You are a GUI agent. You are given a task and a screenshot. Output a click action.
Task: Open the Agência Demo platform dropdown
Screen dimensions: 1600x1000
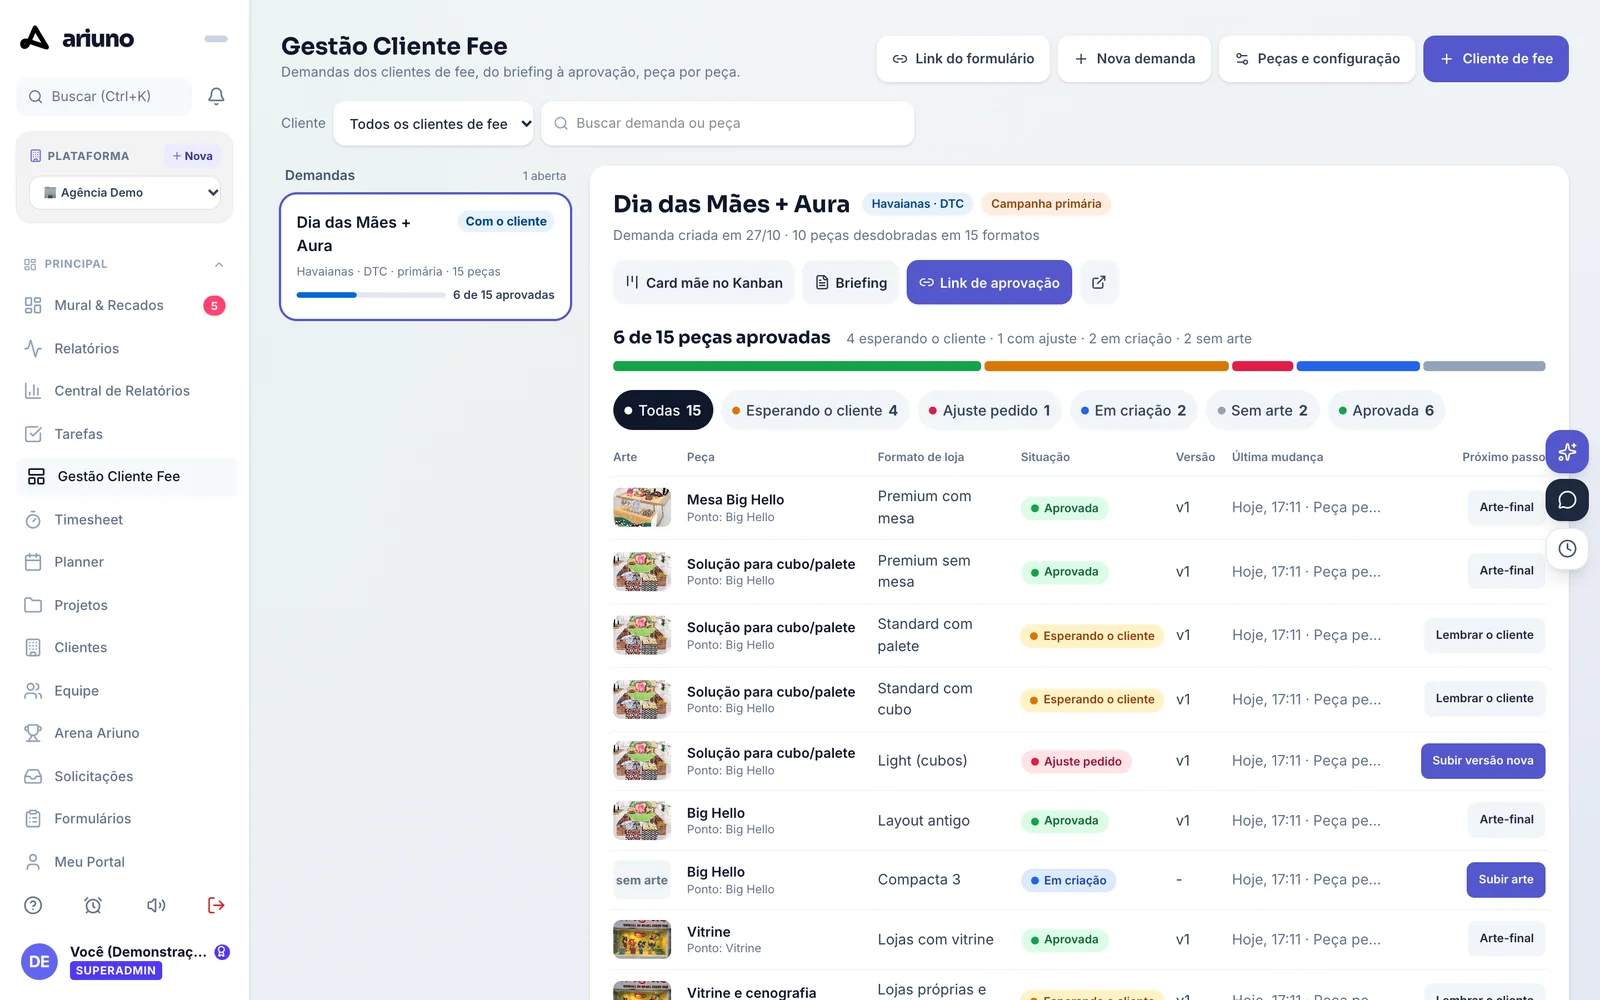click(125, 193)
